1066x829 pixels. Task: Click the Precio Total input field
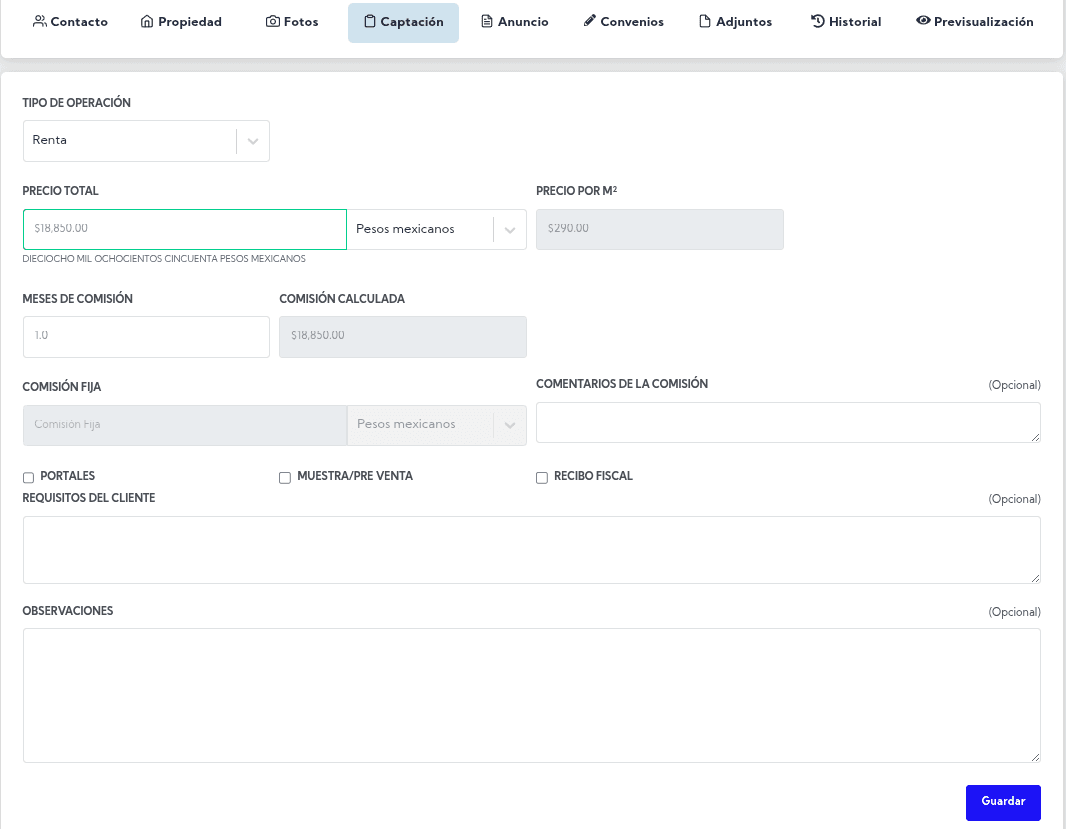point(185,229)
